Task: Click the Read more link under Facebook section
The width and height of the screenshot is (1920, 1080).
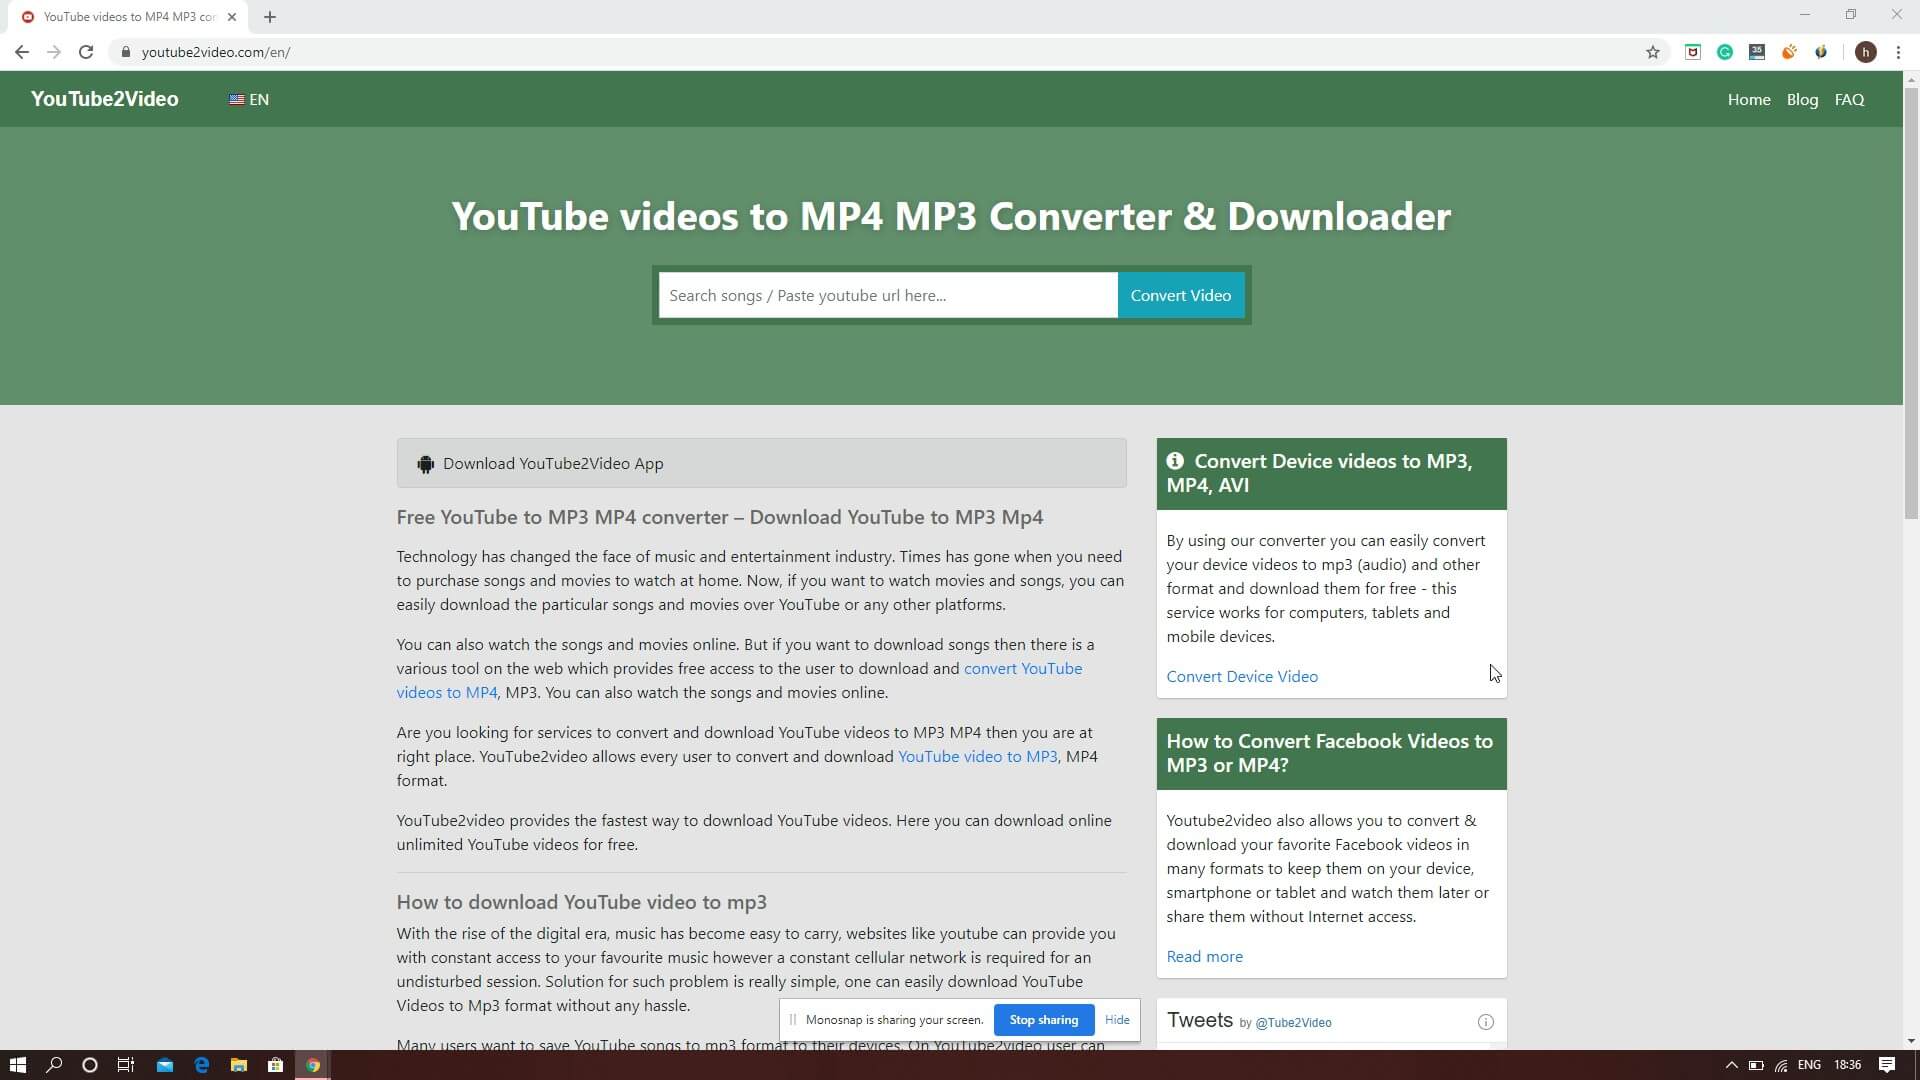Action: pos(1204,956)
